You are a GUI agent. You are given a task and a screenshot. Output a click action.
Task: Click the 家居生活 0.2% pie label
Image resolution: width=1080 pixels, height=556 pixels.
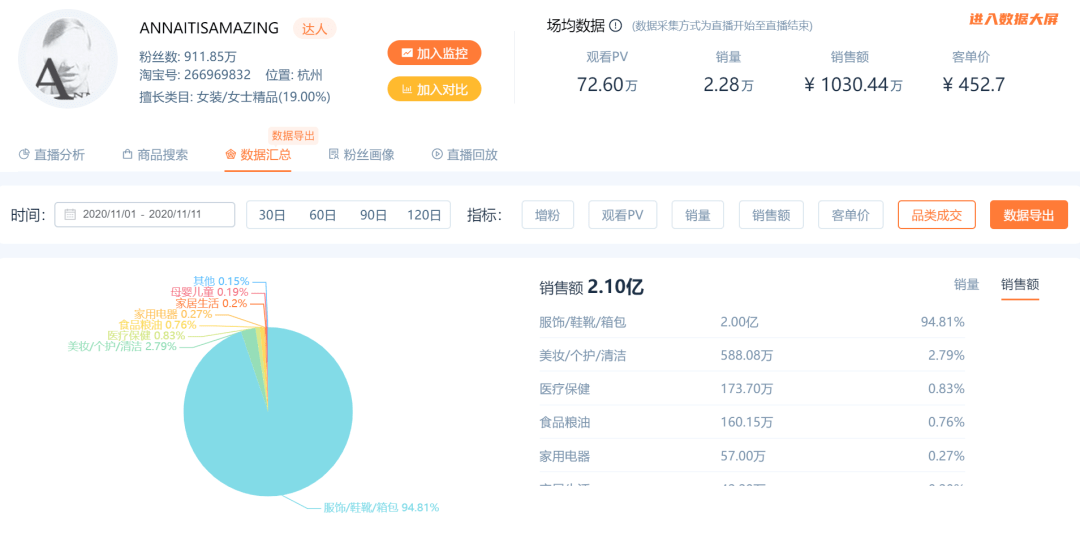click(x=211, y=303)
